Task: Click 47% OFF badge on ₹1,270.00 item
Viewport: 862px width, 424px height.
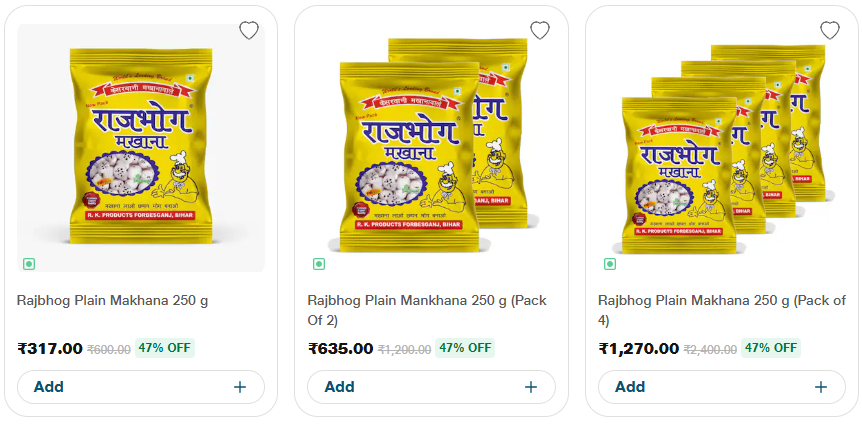Action: [770, 348]
